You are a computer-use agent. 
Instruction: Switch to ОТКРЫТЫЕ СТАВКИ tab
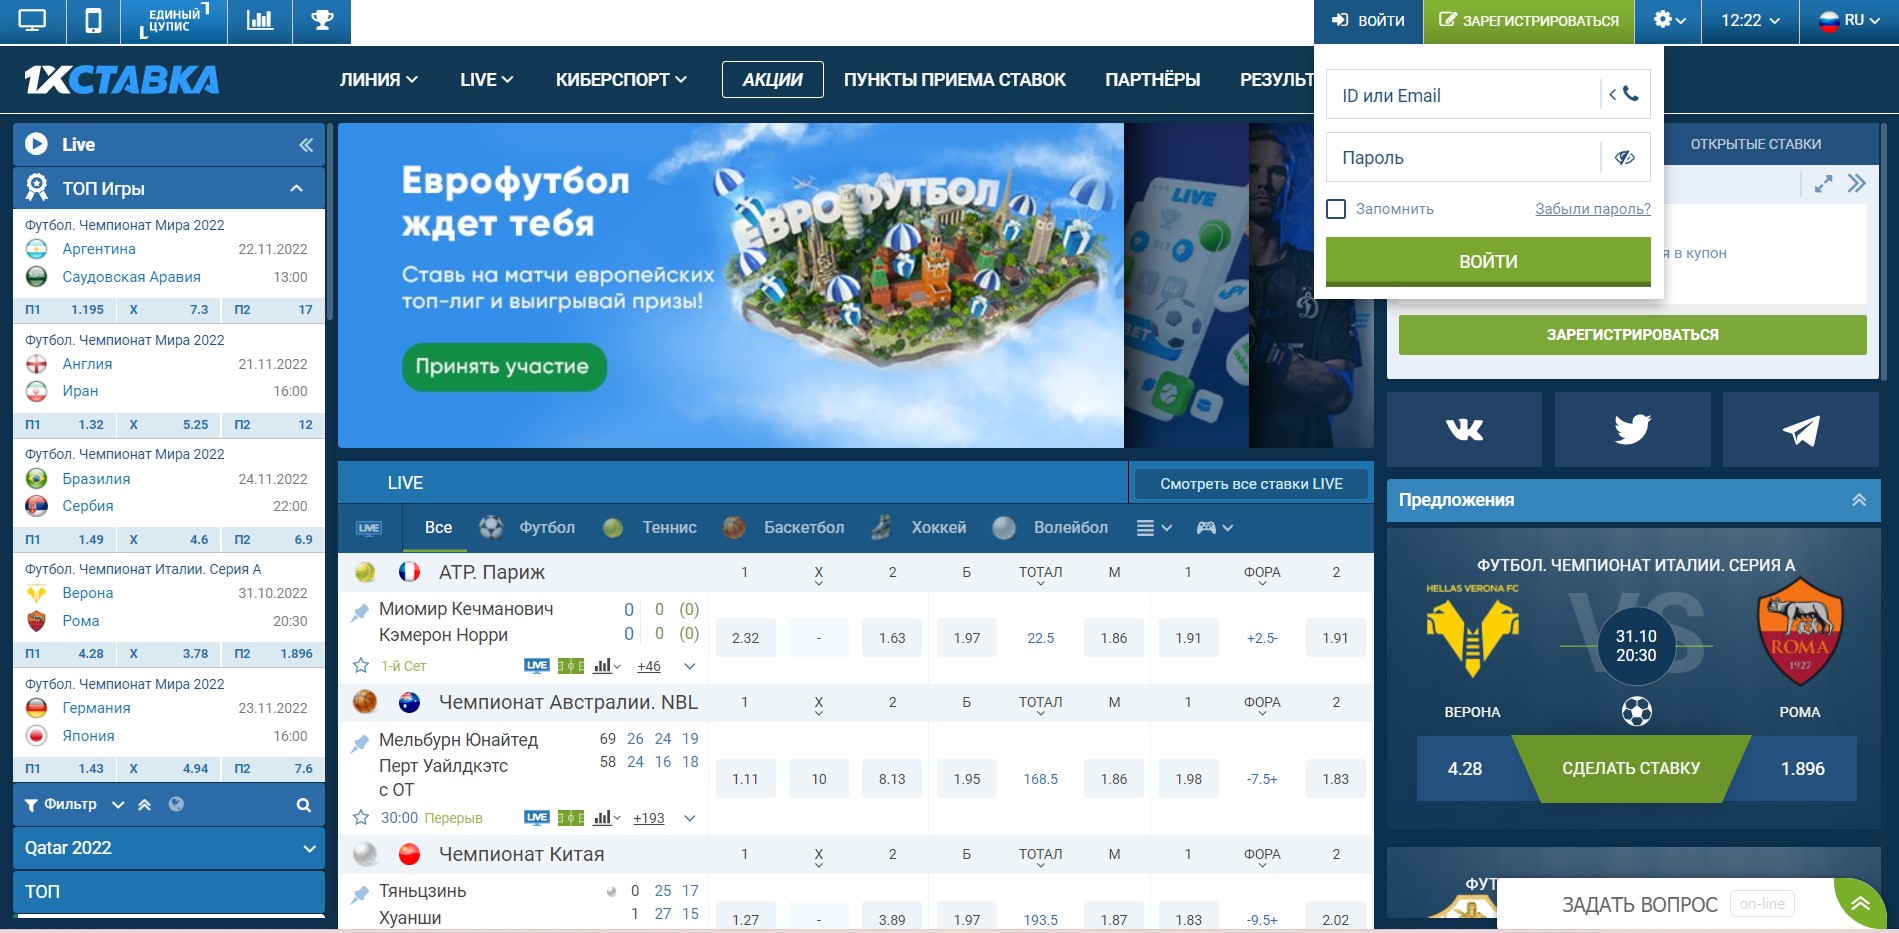pos(1756,144)
